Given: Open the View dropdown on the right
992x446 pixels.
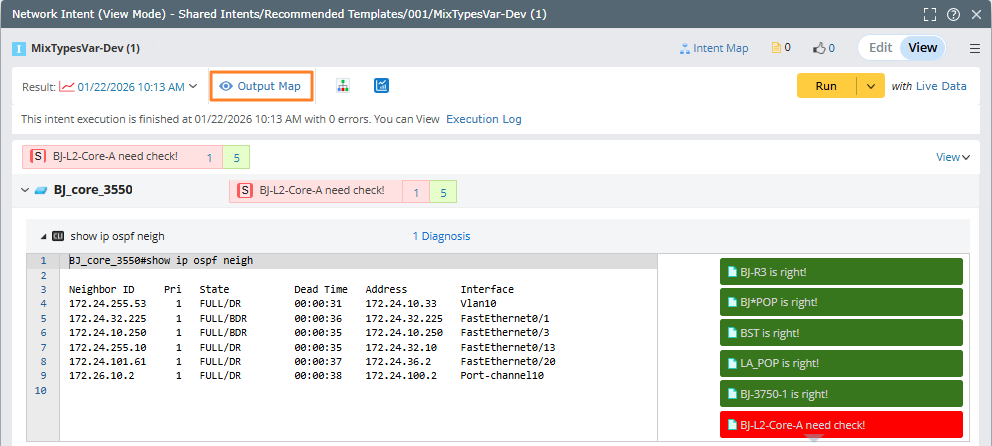Looking at the screenshot, I should (x=953, y=158).
